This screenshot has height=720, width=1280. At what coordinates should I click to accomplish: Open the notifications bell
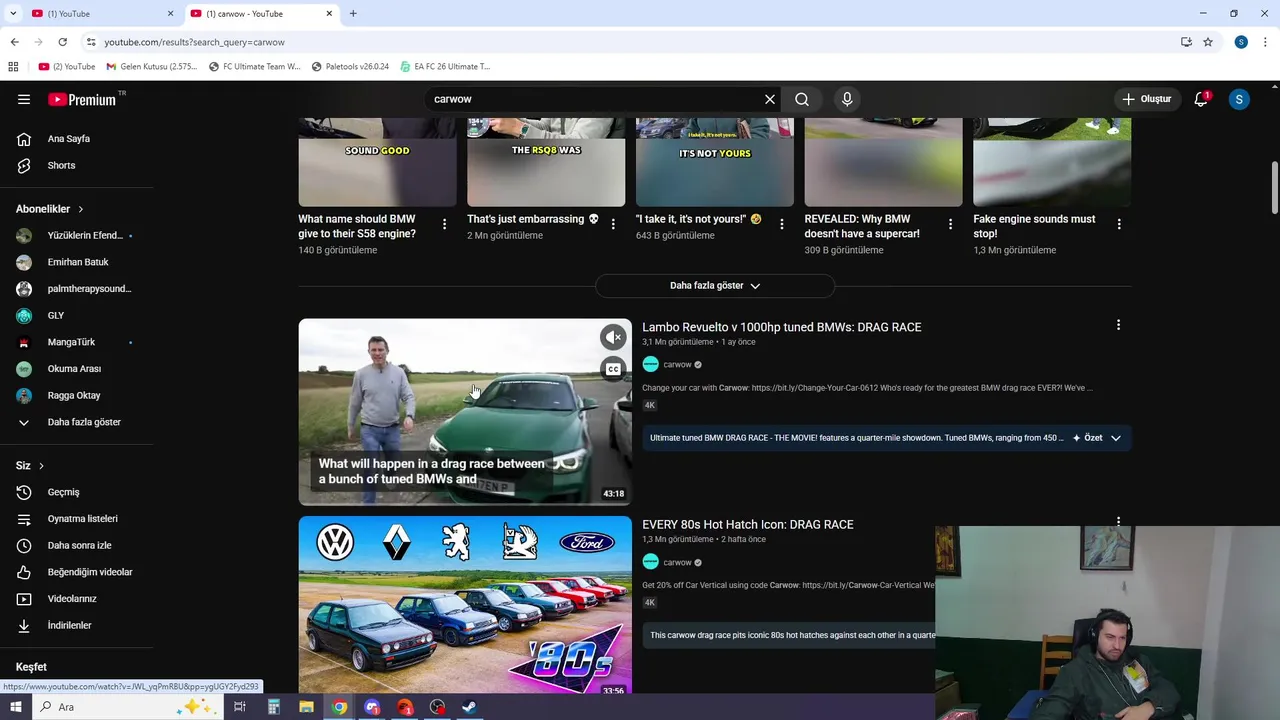(1201, 99)
